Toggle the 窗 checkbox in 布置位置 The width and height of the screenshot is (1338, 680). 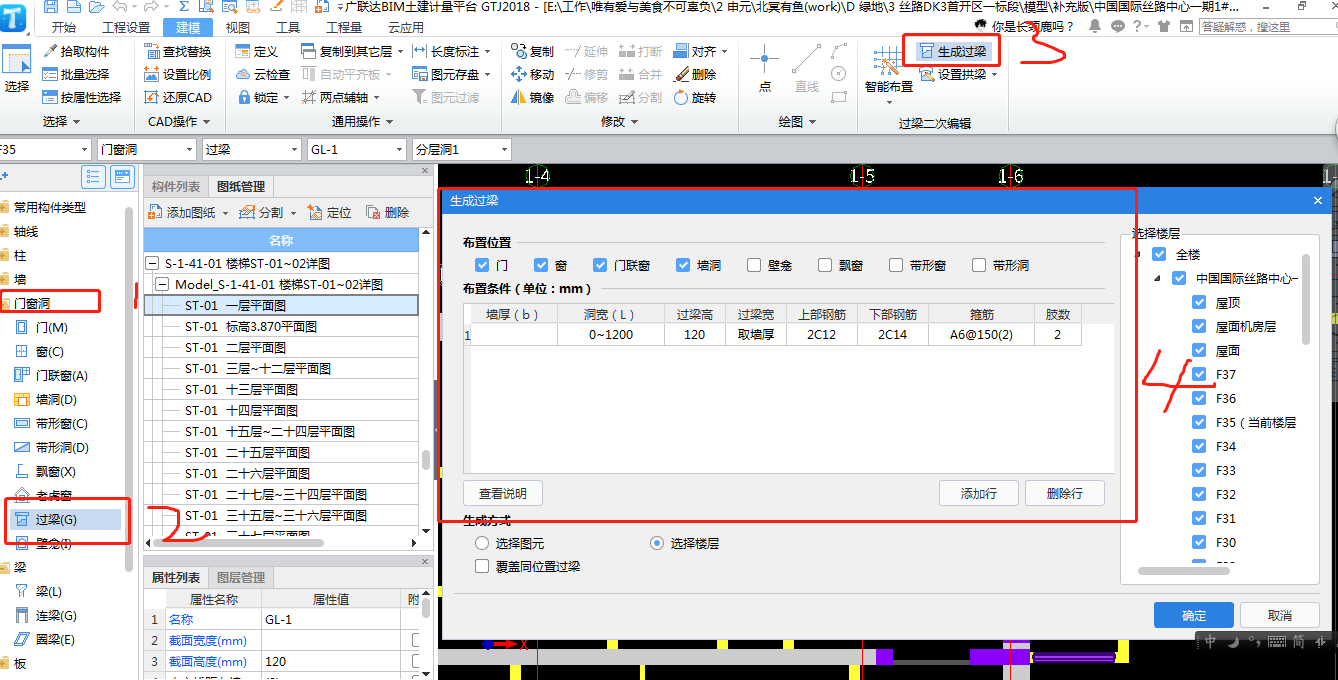541,265
